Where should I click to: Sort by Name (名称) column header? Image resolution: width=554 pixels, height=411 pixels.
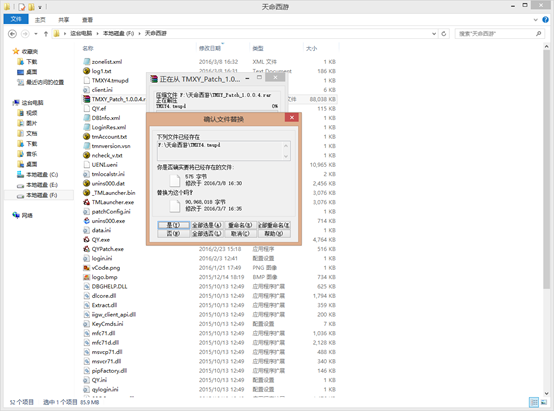[88, 48]
